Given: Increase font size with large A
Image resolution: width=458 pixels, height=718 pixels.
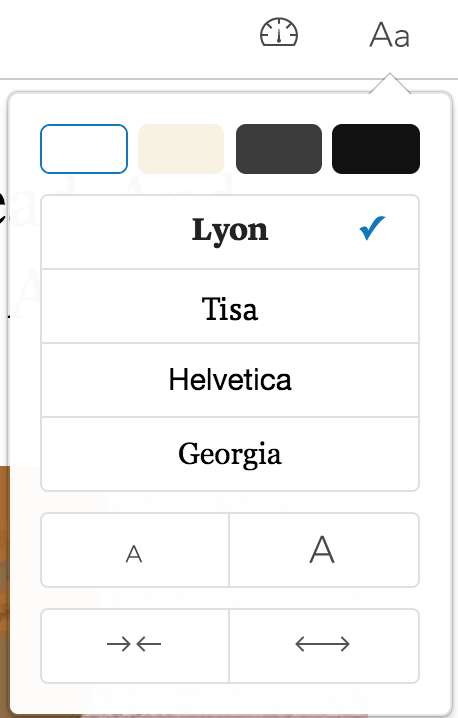Looking at the screenshot, I should click(x=324, y=550).
